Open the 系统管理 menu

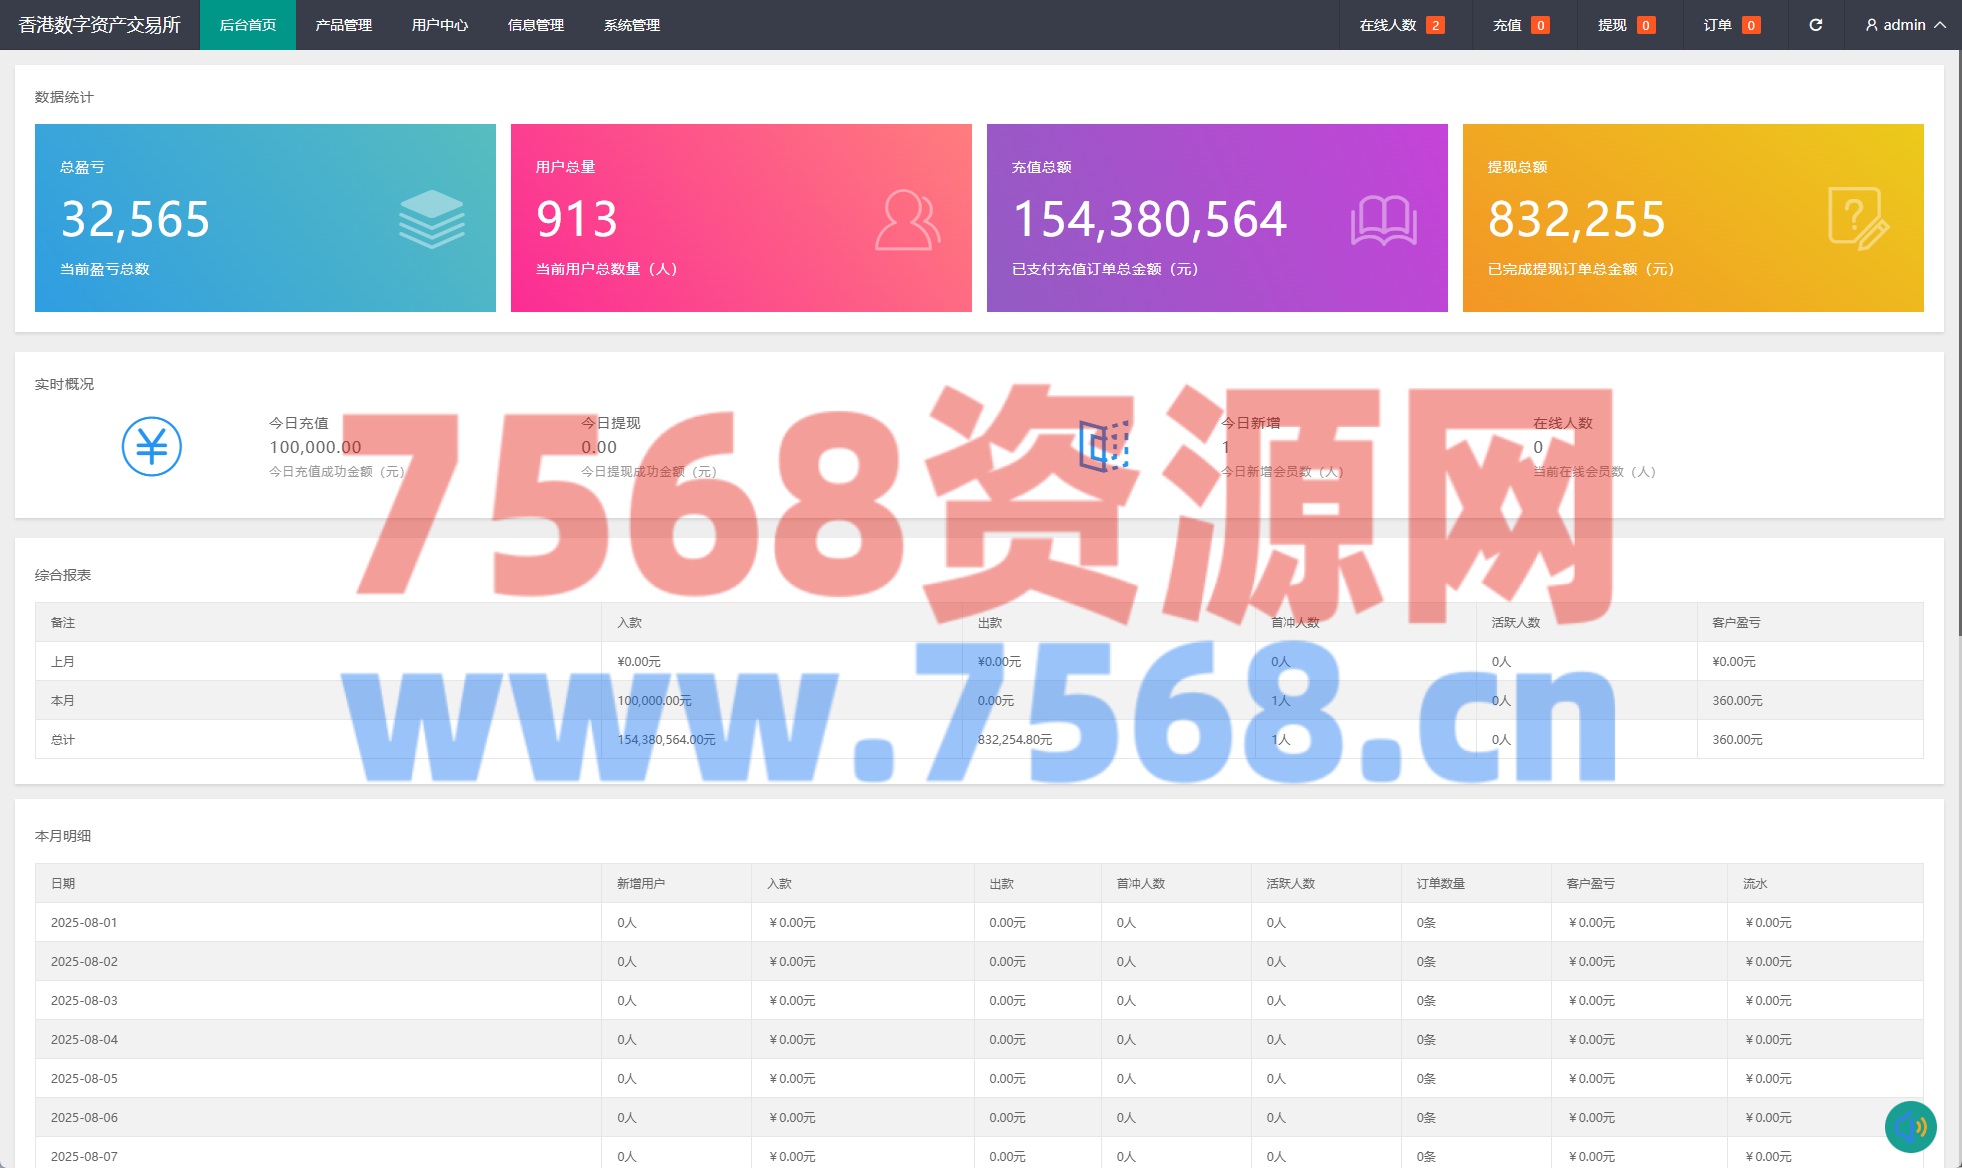[631, 25]
